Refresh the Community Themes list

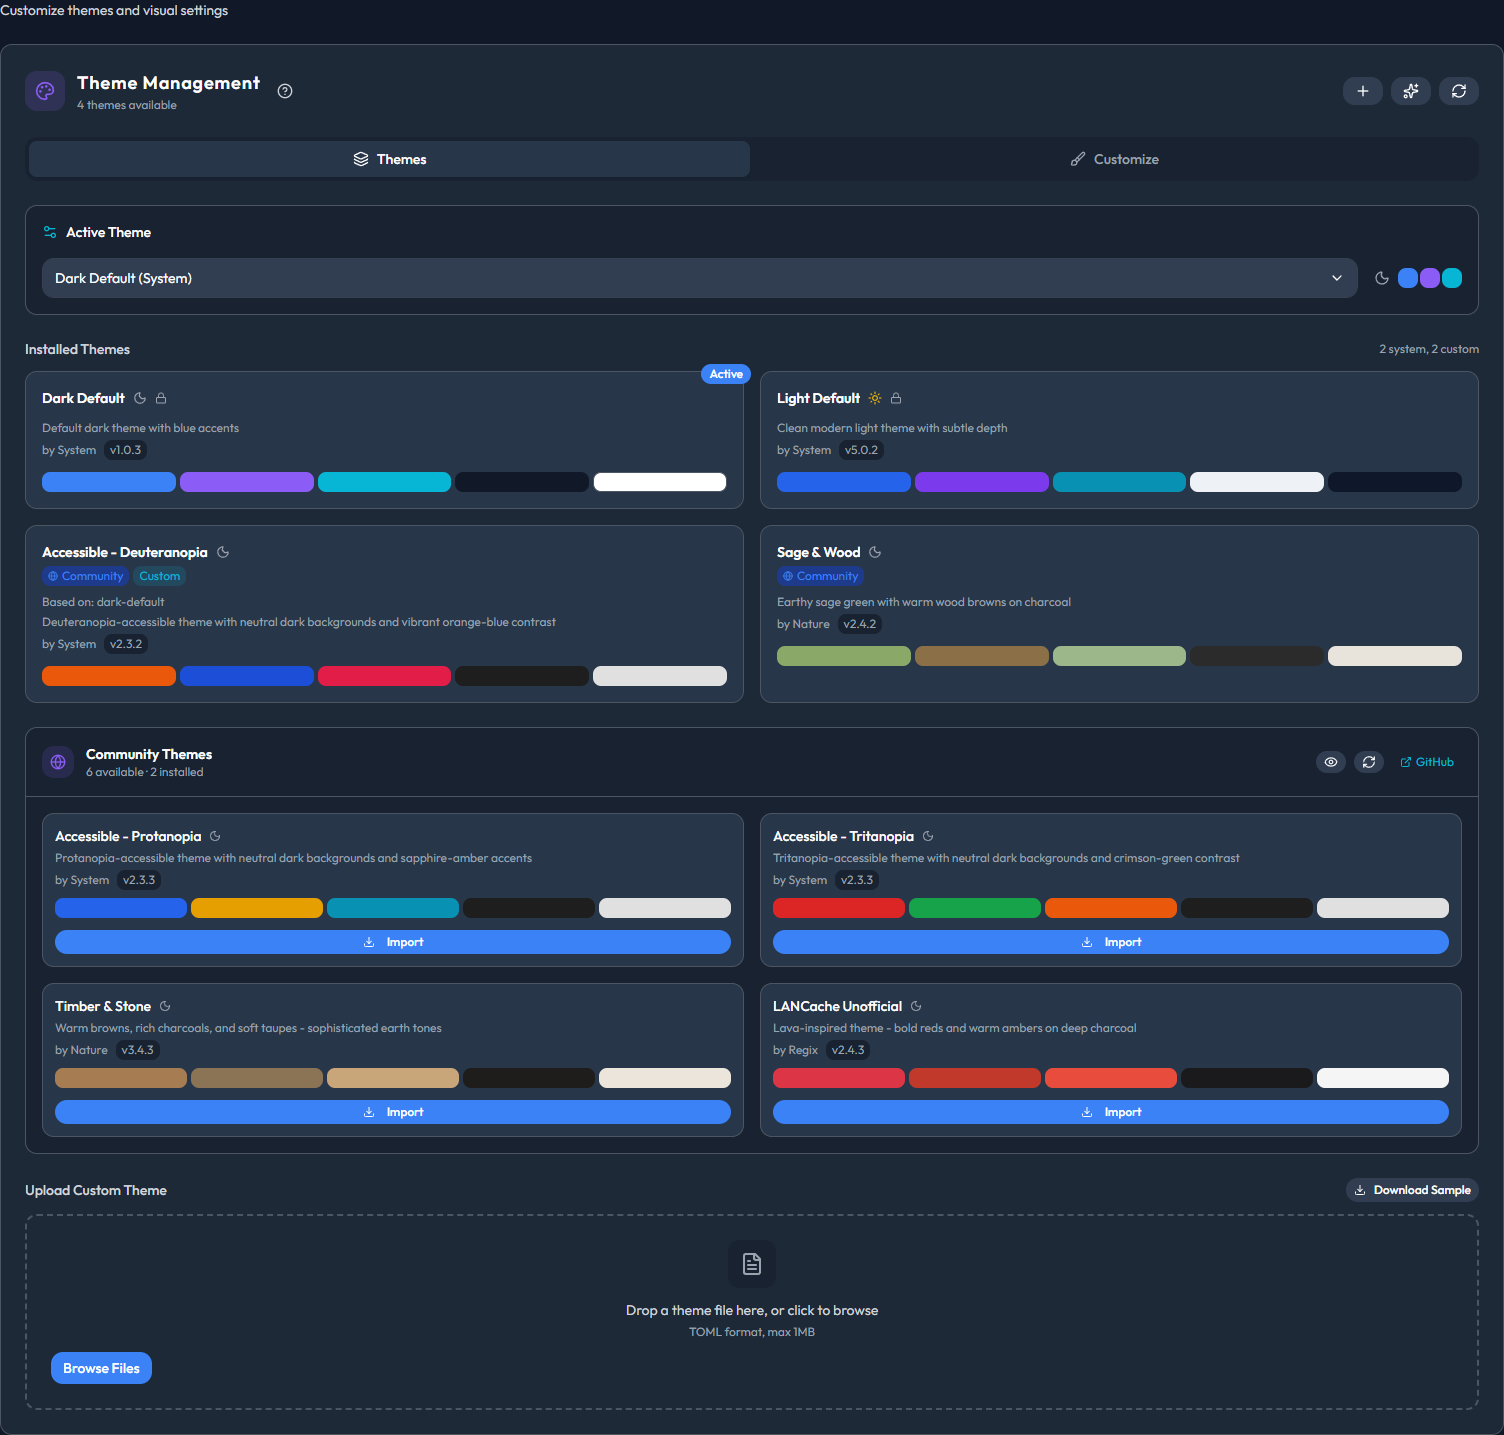[1369, 762]
